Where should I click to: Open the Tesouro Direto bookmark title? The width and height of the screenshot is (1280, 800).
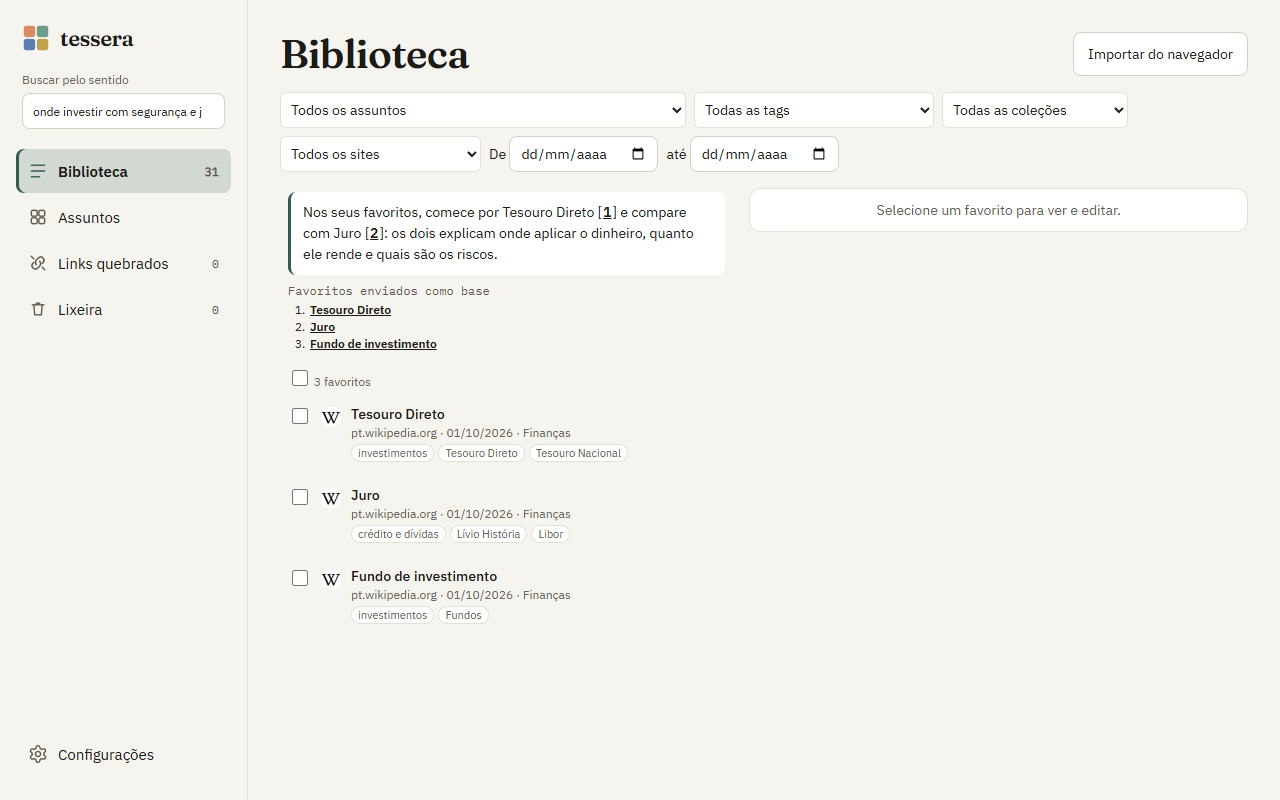point(398,414)
